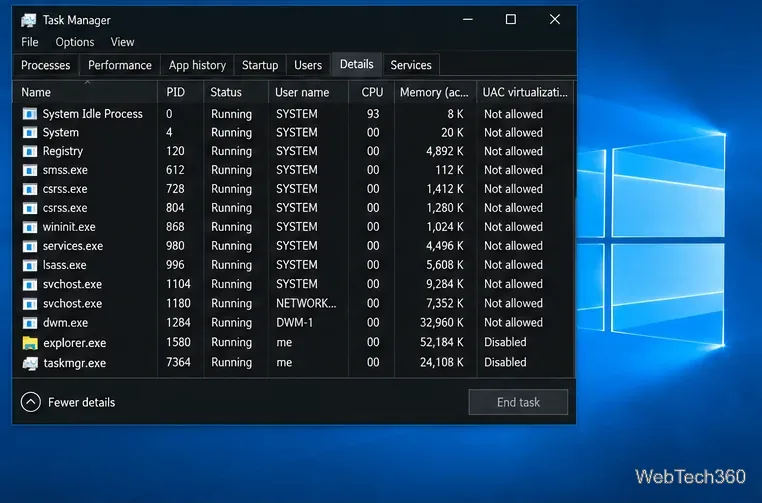Click the lsass.exe process icon
Screen dimensions: 762x503
click(30, 265)
